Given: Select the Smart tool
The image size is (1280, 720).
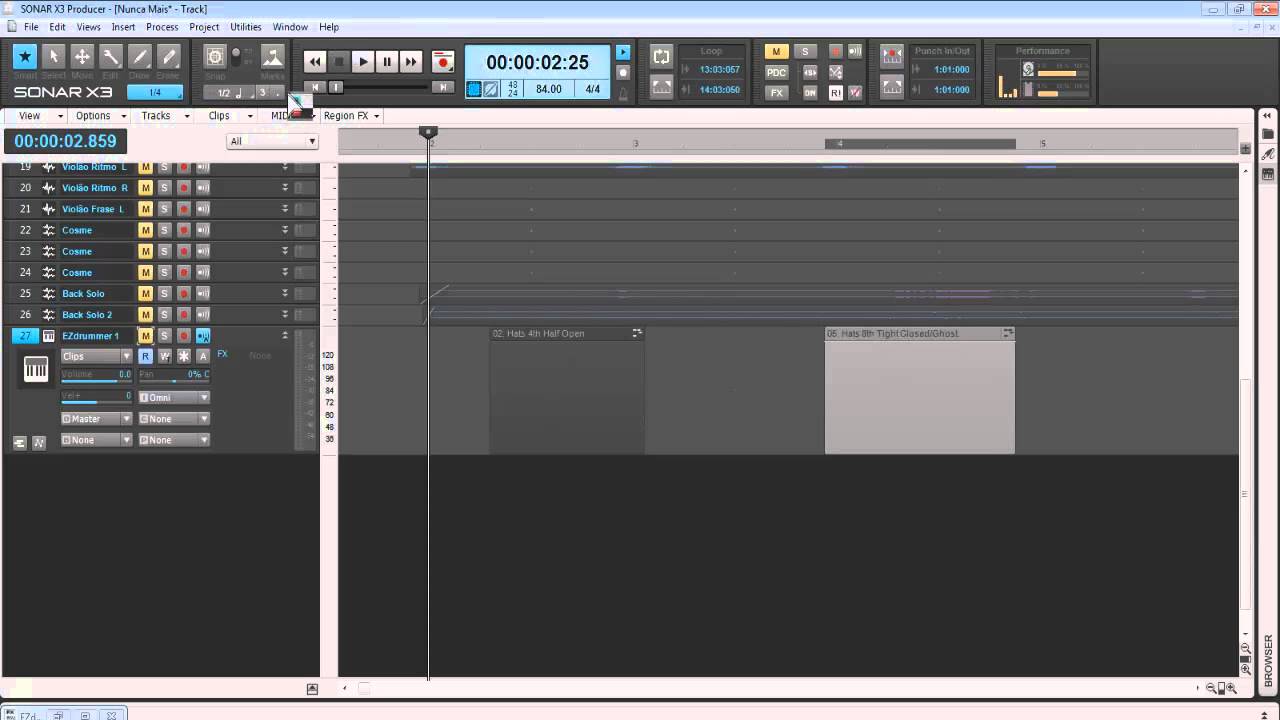Looking at the screenshot, I should pos(25,57).
